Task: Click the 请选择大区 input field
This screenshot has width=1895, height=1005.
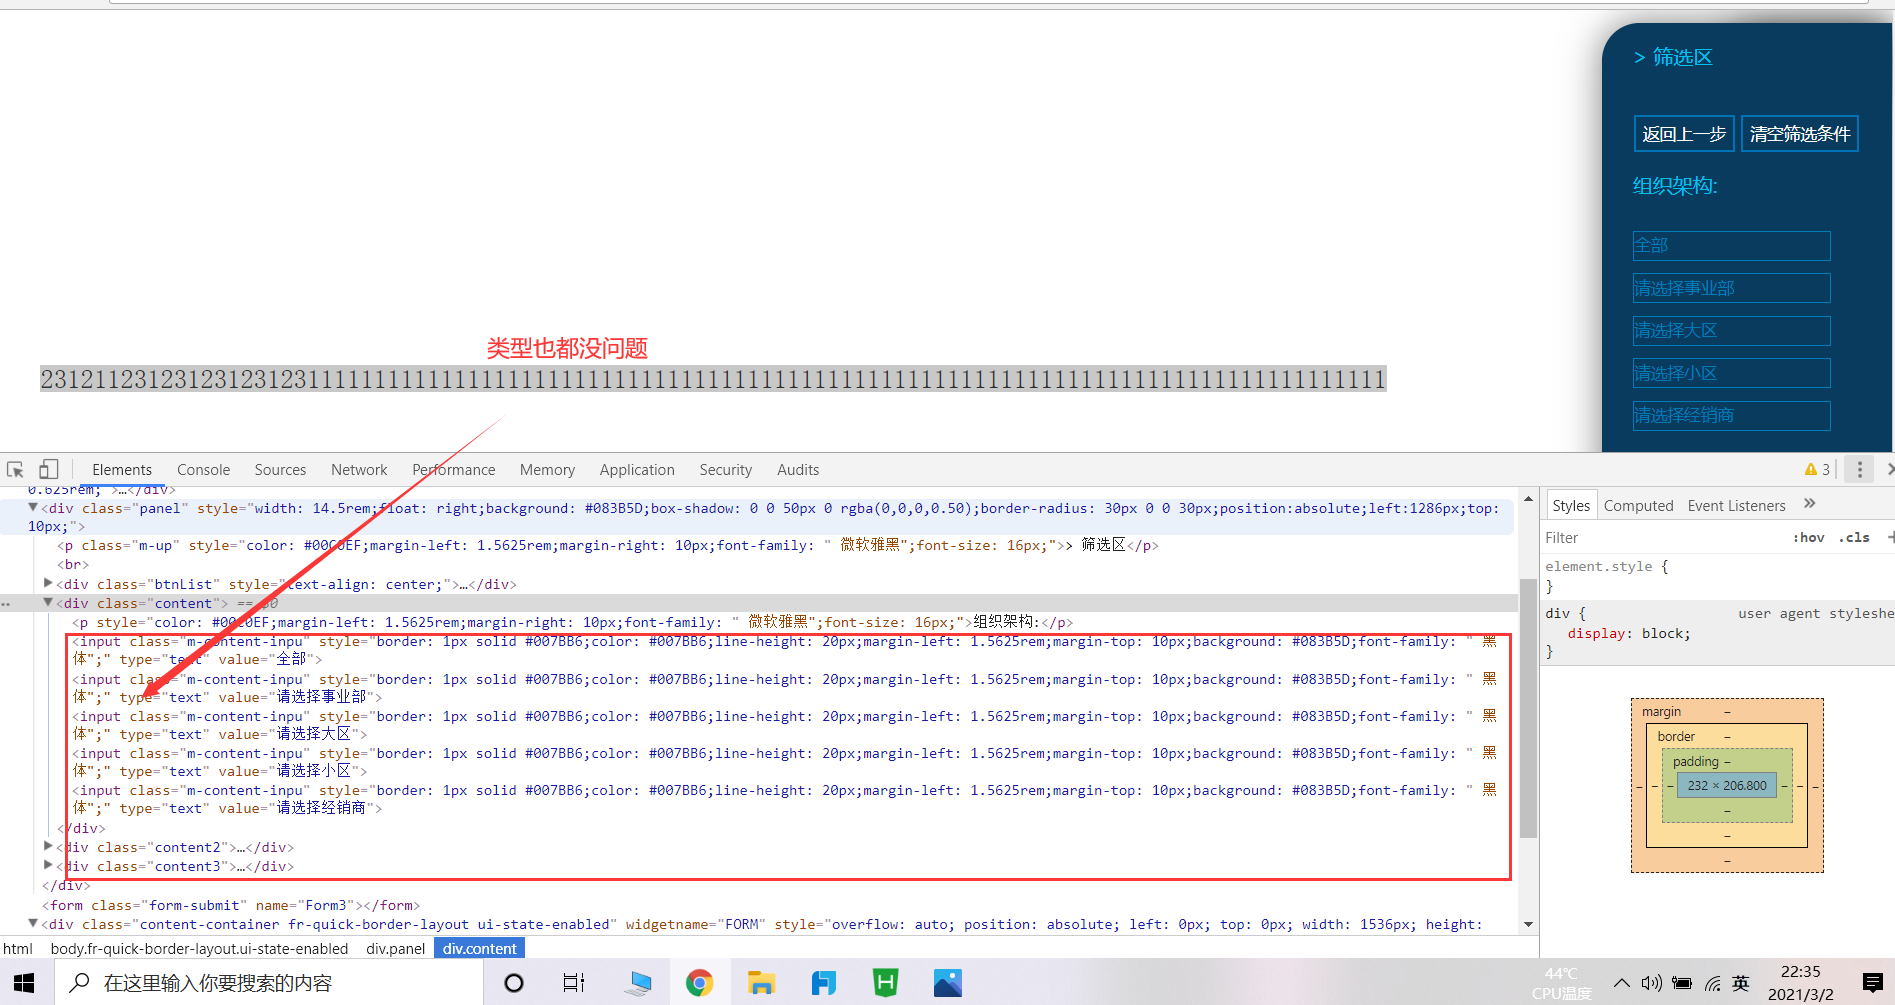Action: tap(1731, 331)
